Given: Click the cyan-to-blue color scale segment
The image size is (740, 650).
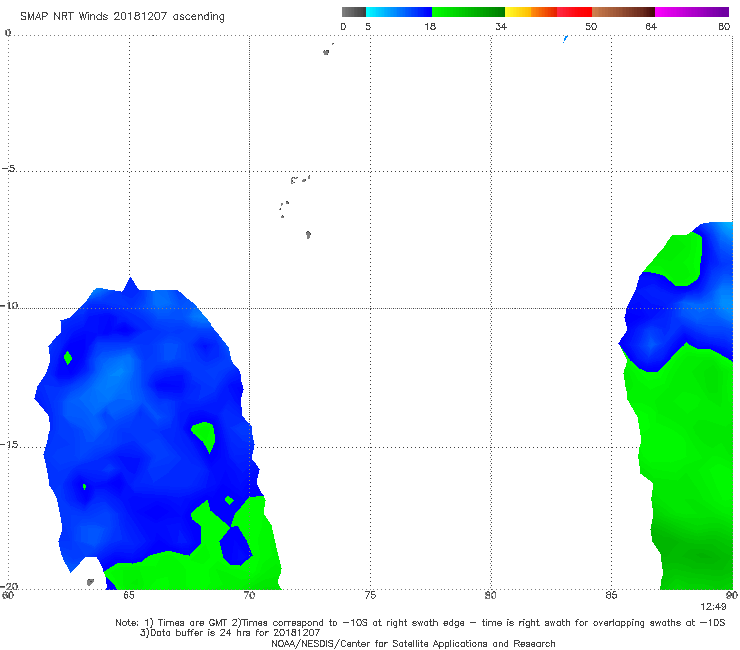Looking at the screenshot, I should click(399, 12).
